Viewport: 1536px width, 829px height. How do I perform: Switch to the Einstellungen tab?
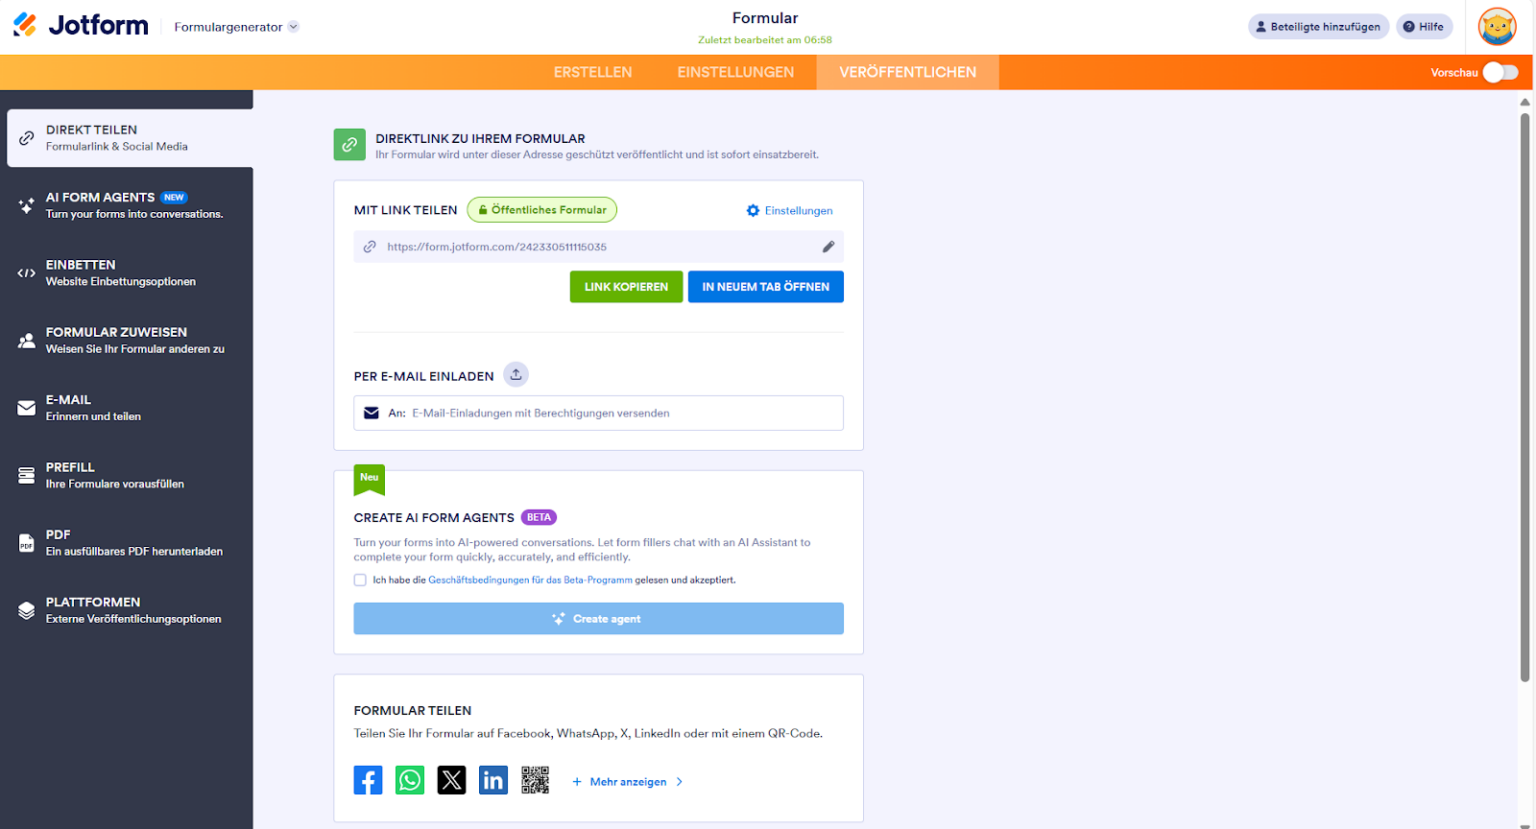coord(736,71)
